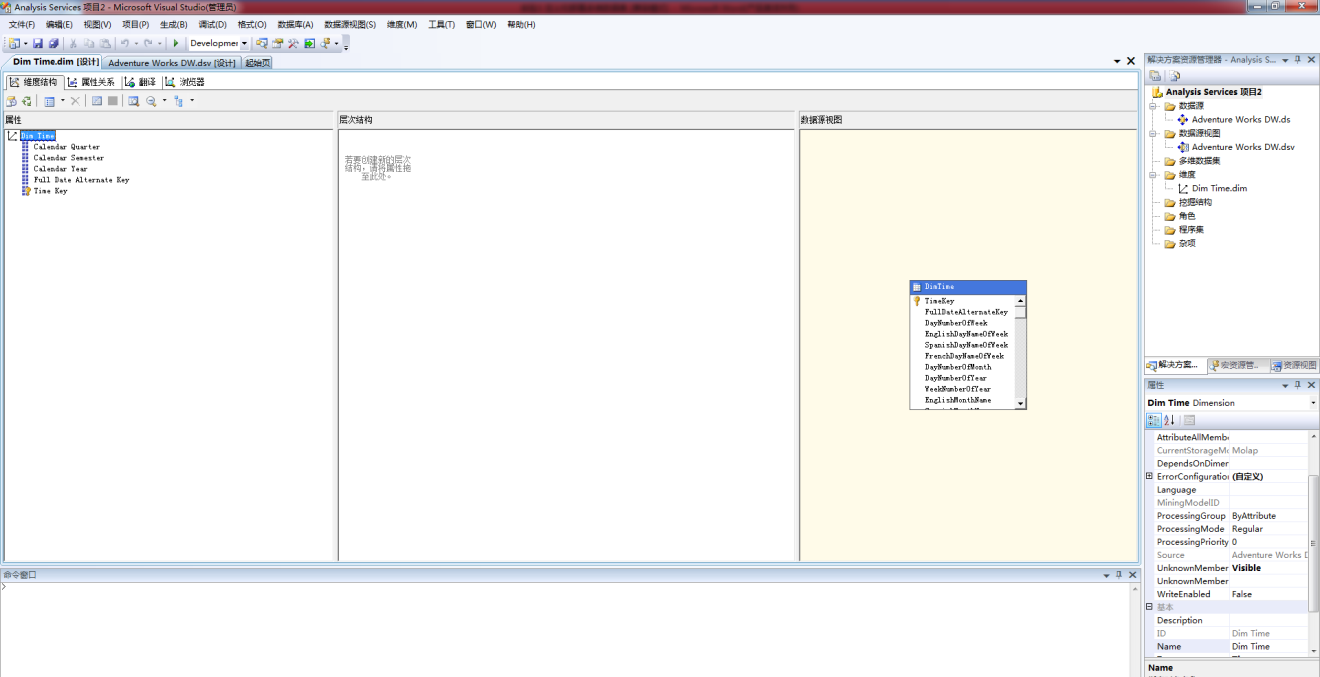Toggle the auto-hide pin on Properties window
The image size is (1320, 677).
pos(1297,384)
